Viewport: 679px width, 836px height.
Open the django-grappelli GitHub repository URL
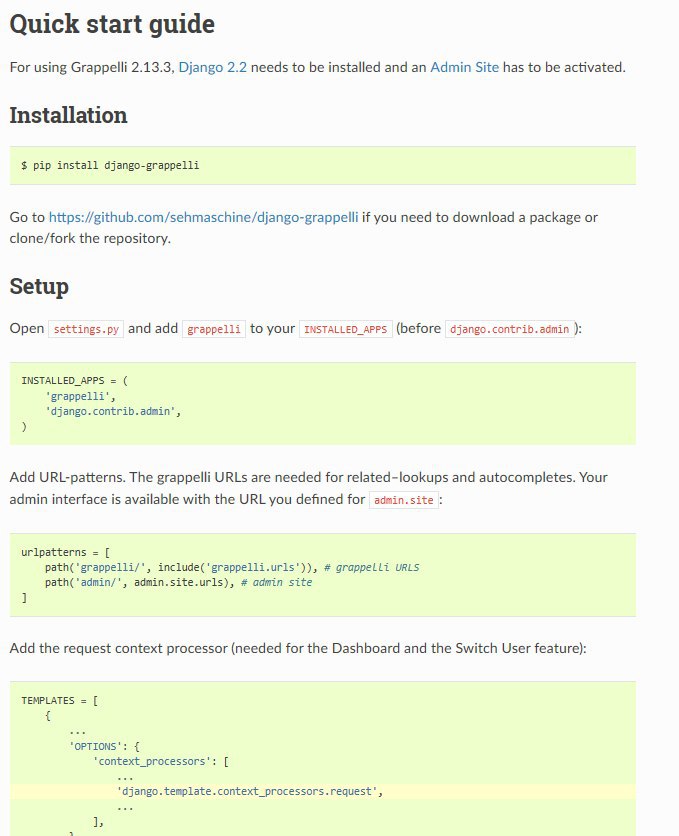[x=203, y=217]
